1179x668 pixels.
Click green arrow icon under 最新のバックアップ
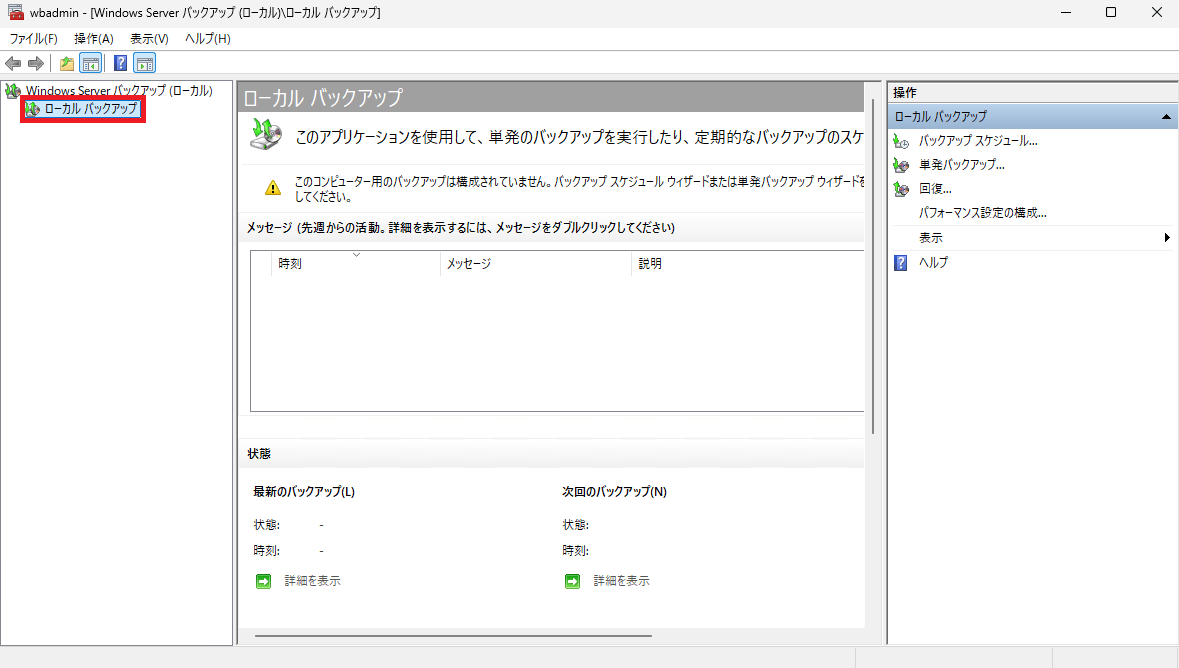[x=263, y=581]
